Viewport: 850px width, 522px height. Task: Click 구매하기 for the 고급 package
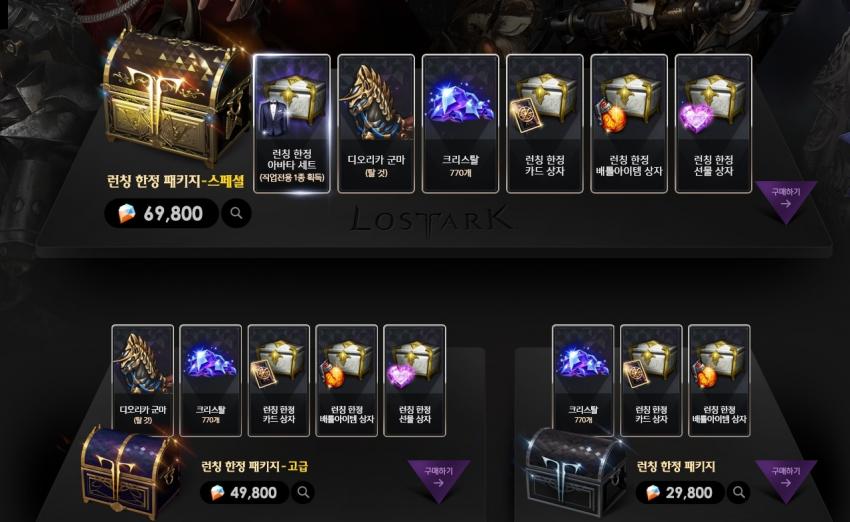point(439,479)
